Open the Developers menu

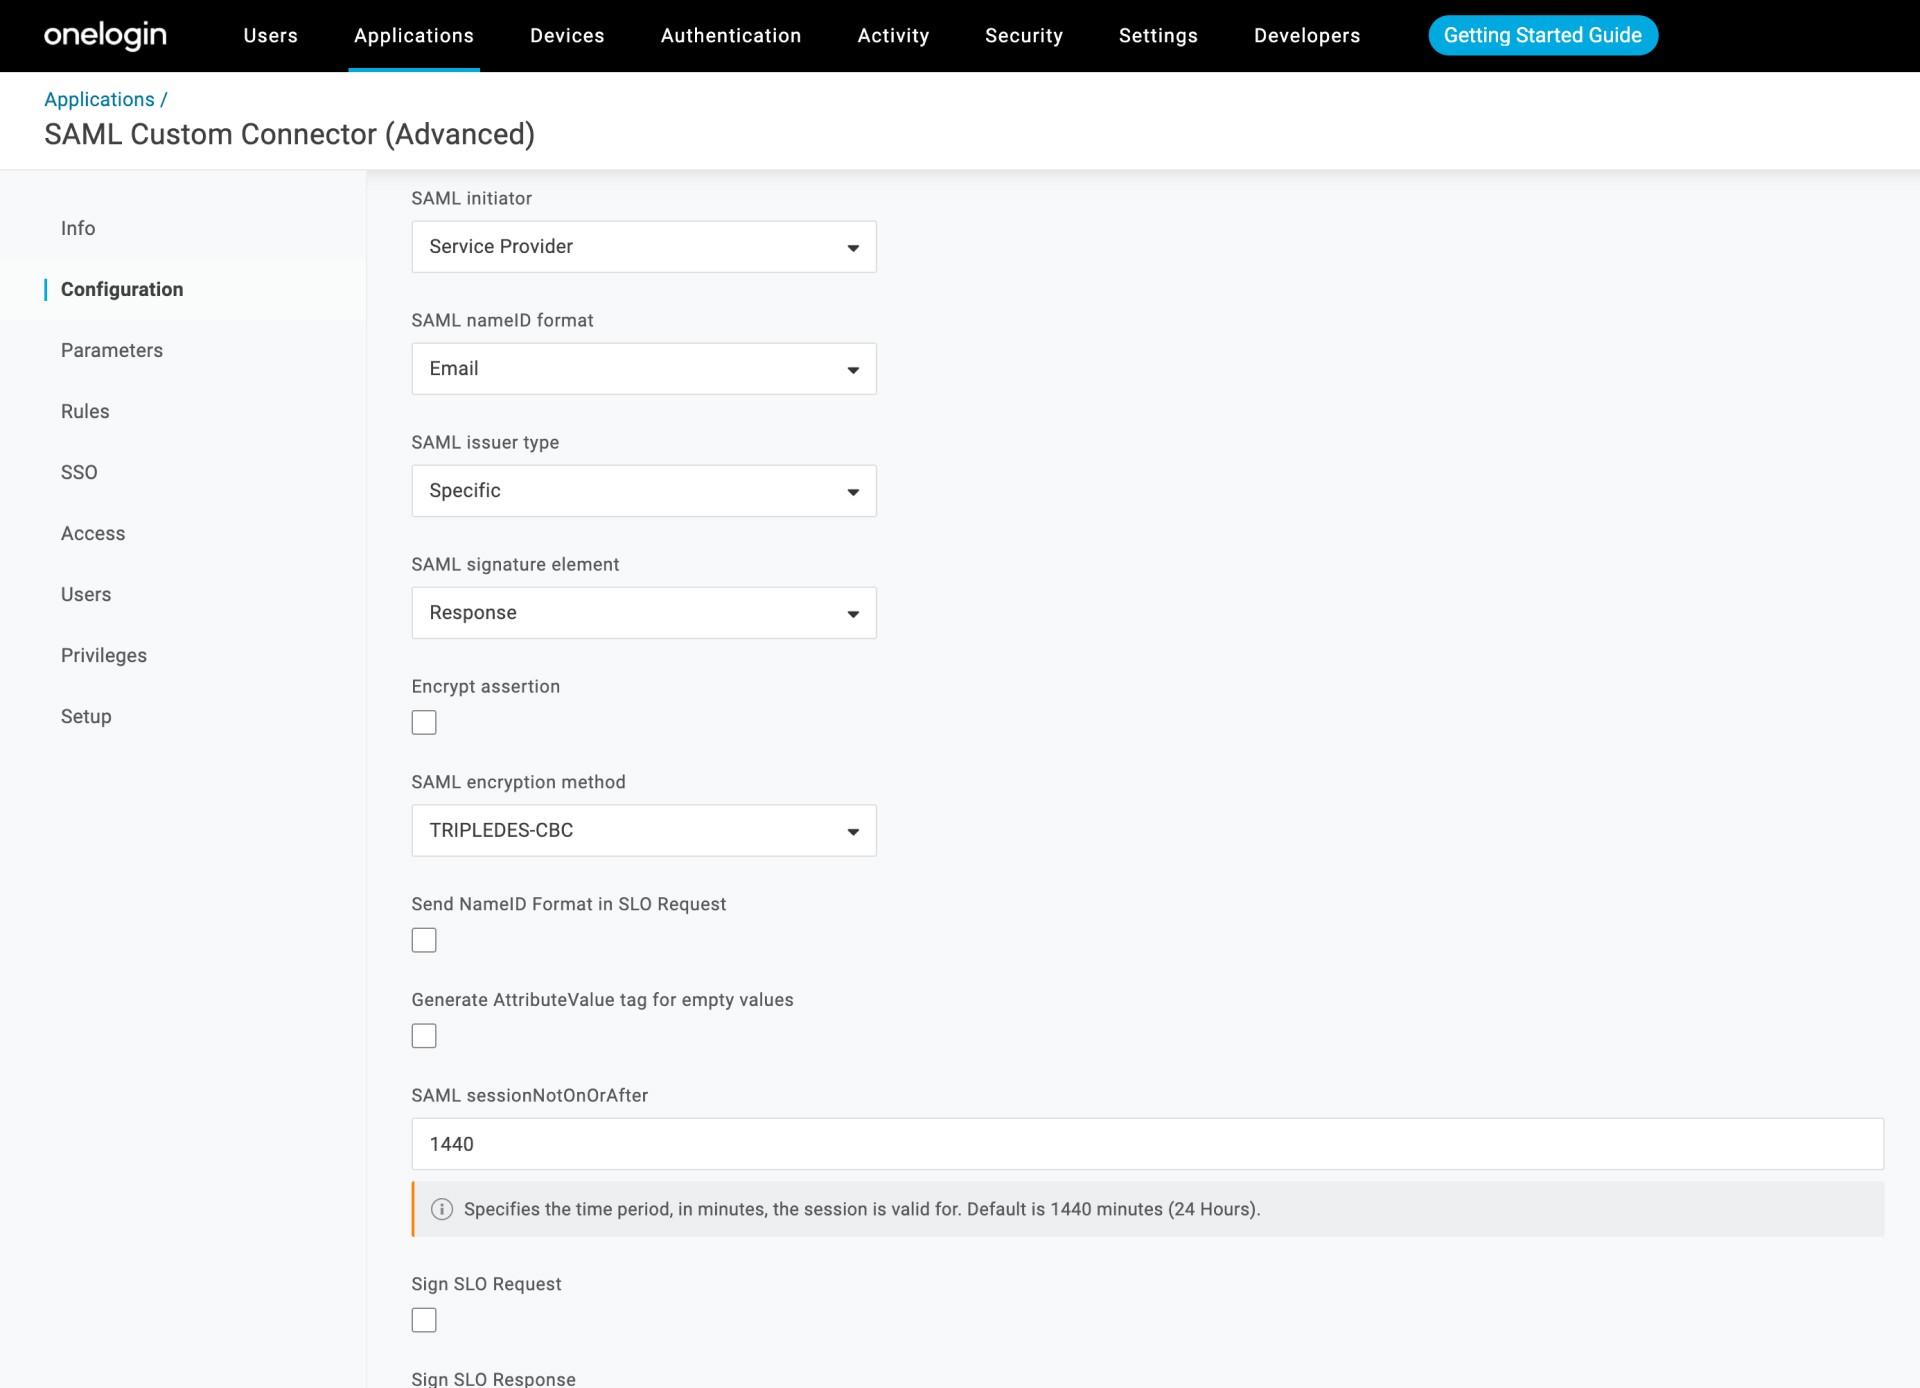coord(1306,36)
